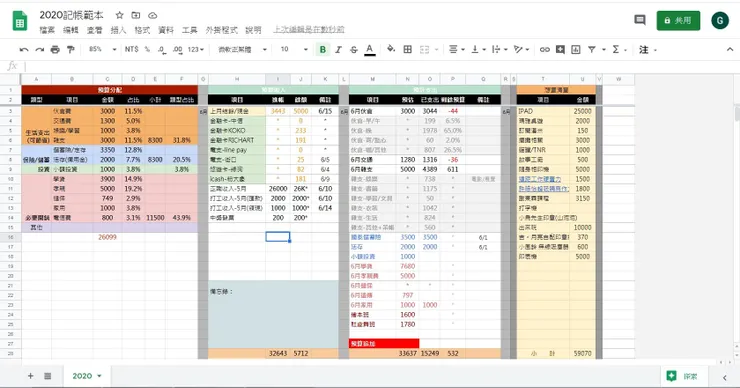Open the 編輯 menu
This screenshot has height=388, width=740.
tap(71, 30)
